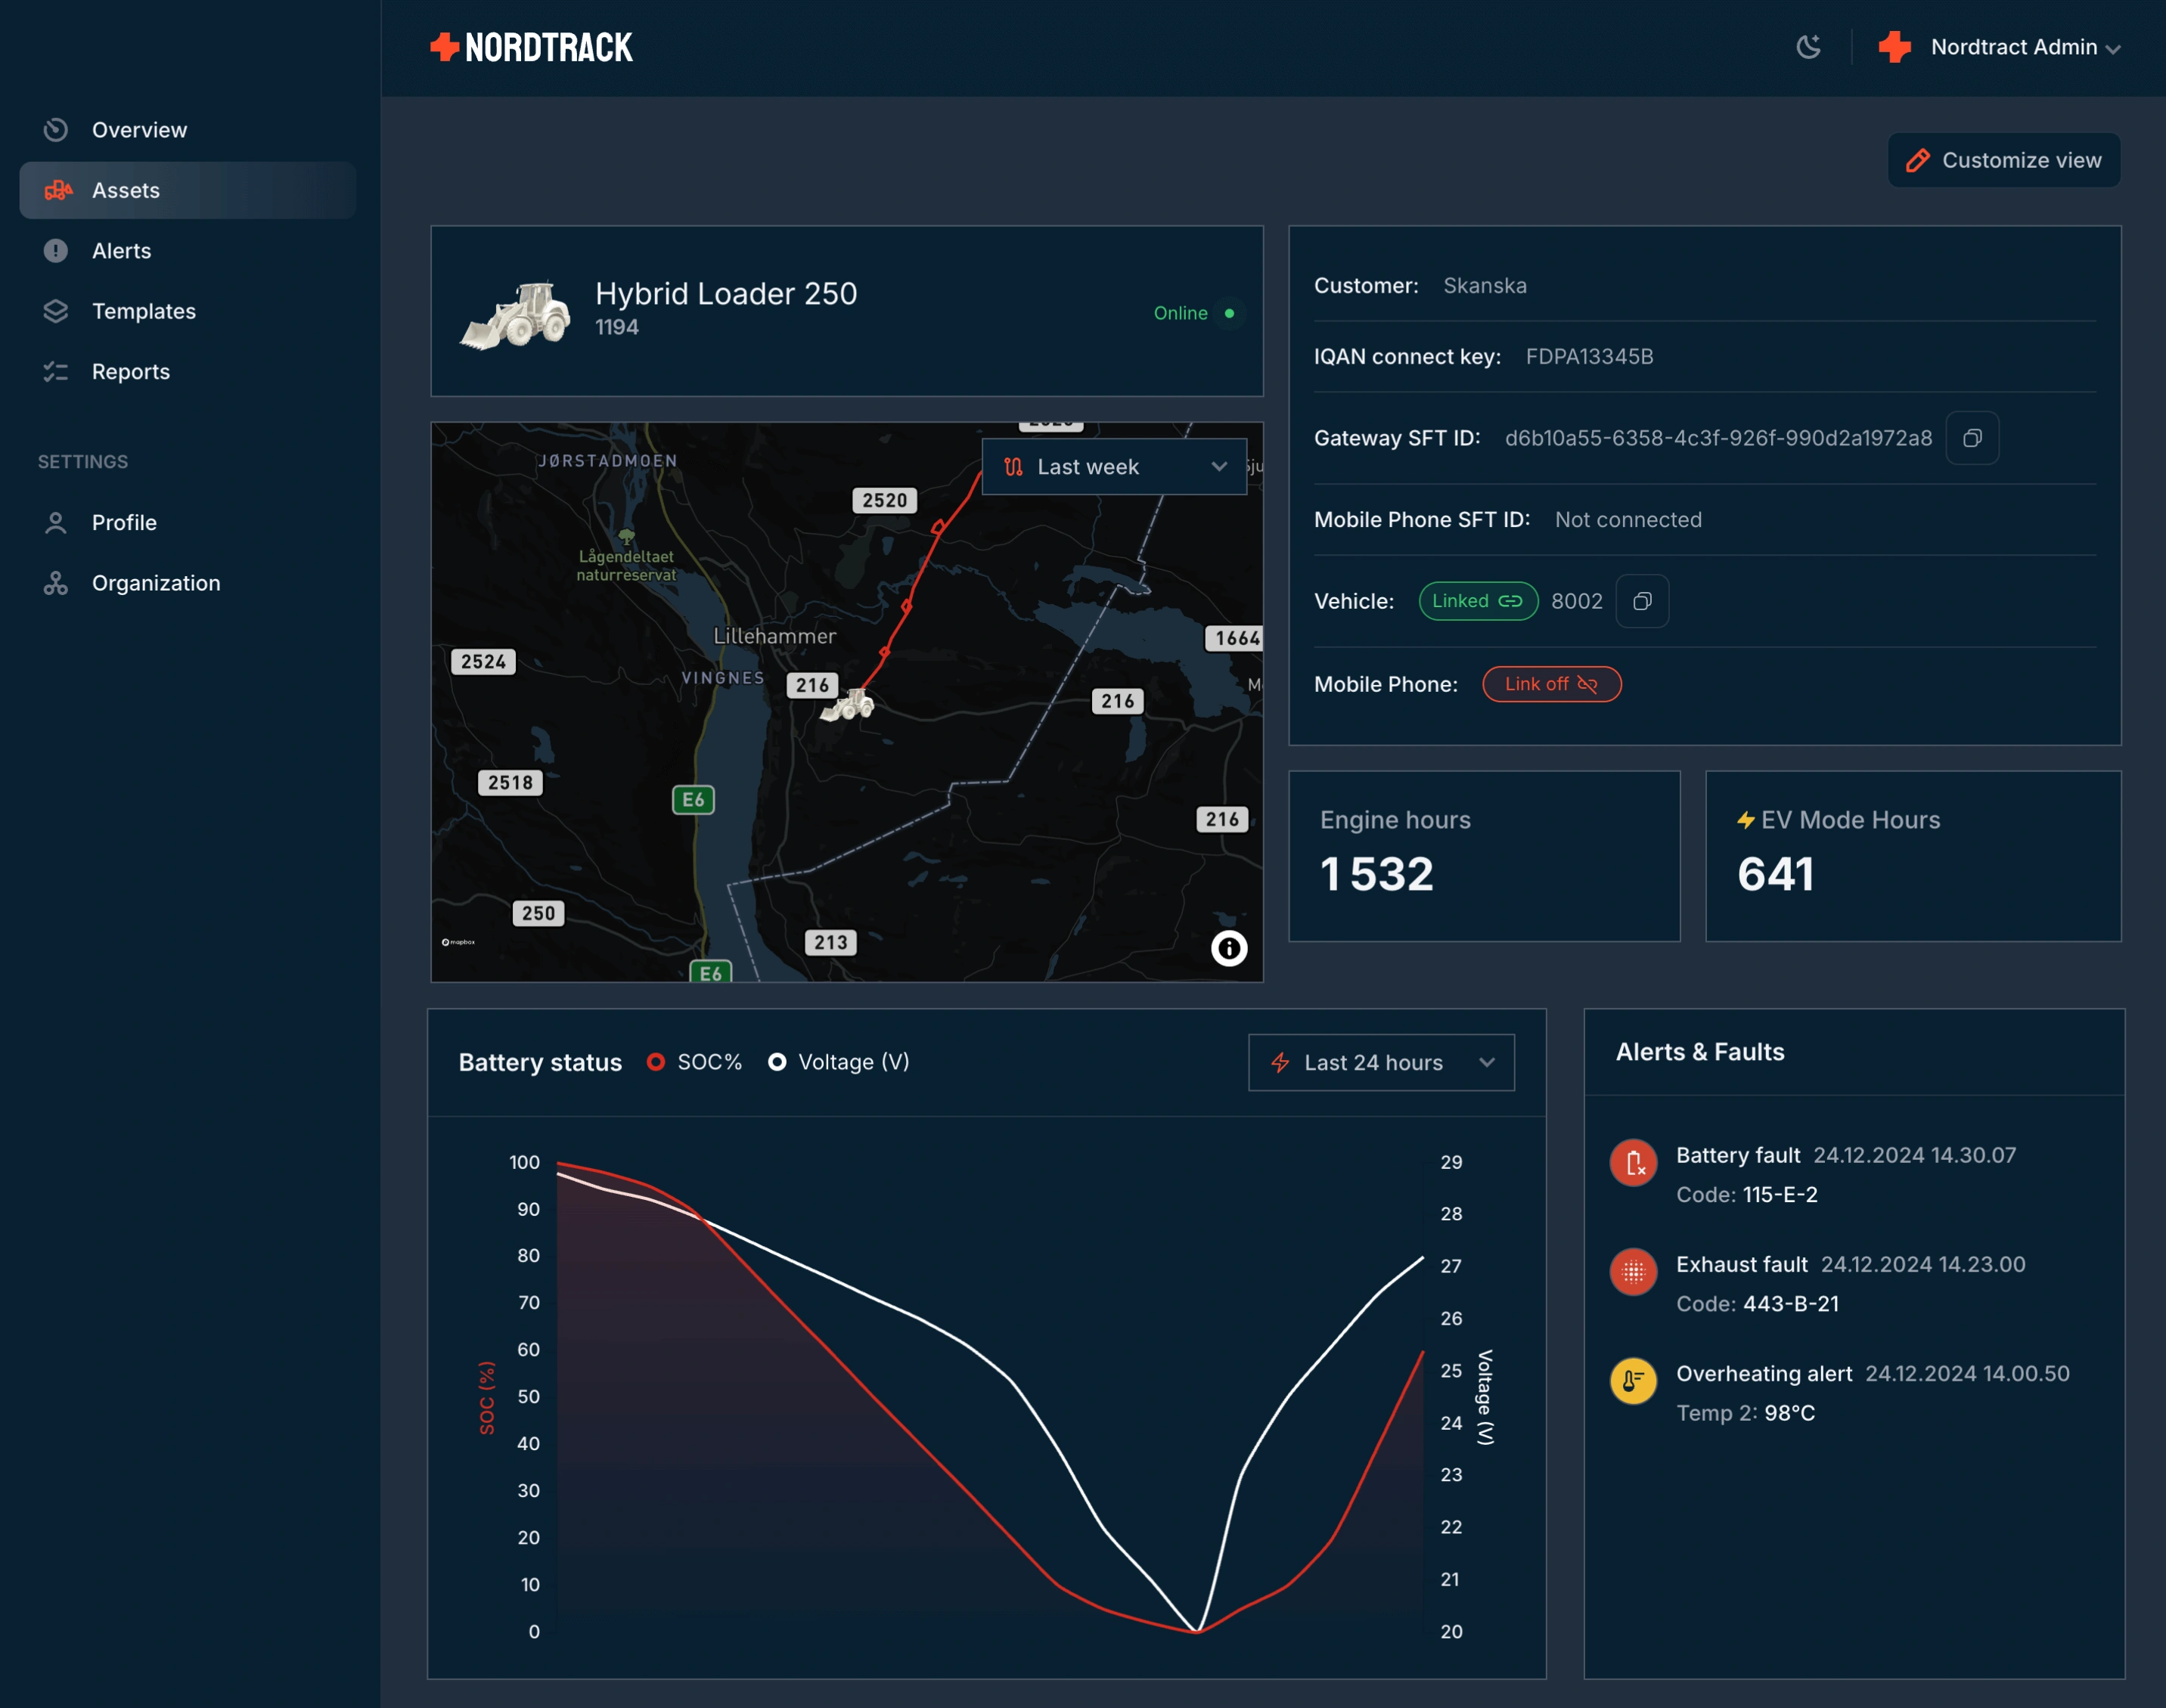Viewport: 2166px width, 1708px height.
Task: Toggle the Voltage (V) chart series
Action: click(x=838, y=1062)
